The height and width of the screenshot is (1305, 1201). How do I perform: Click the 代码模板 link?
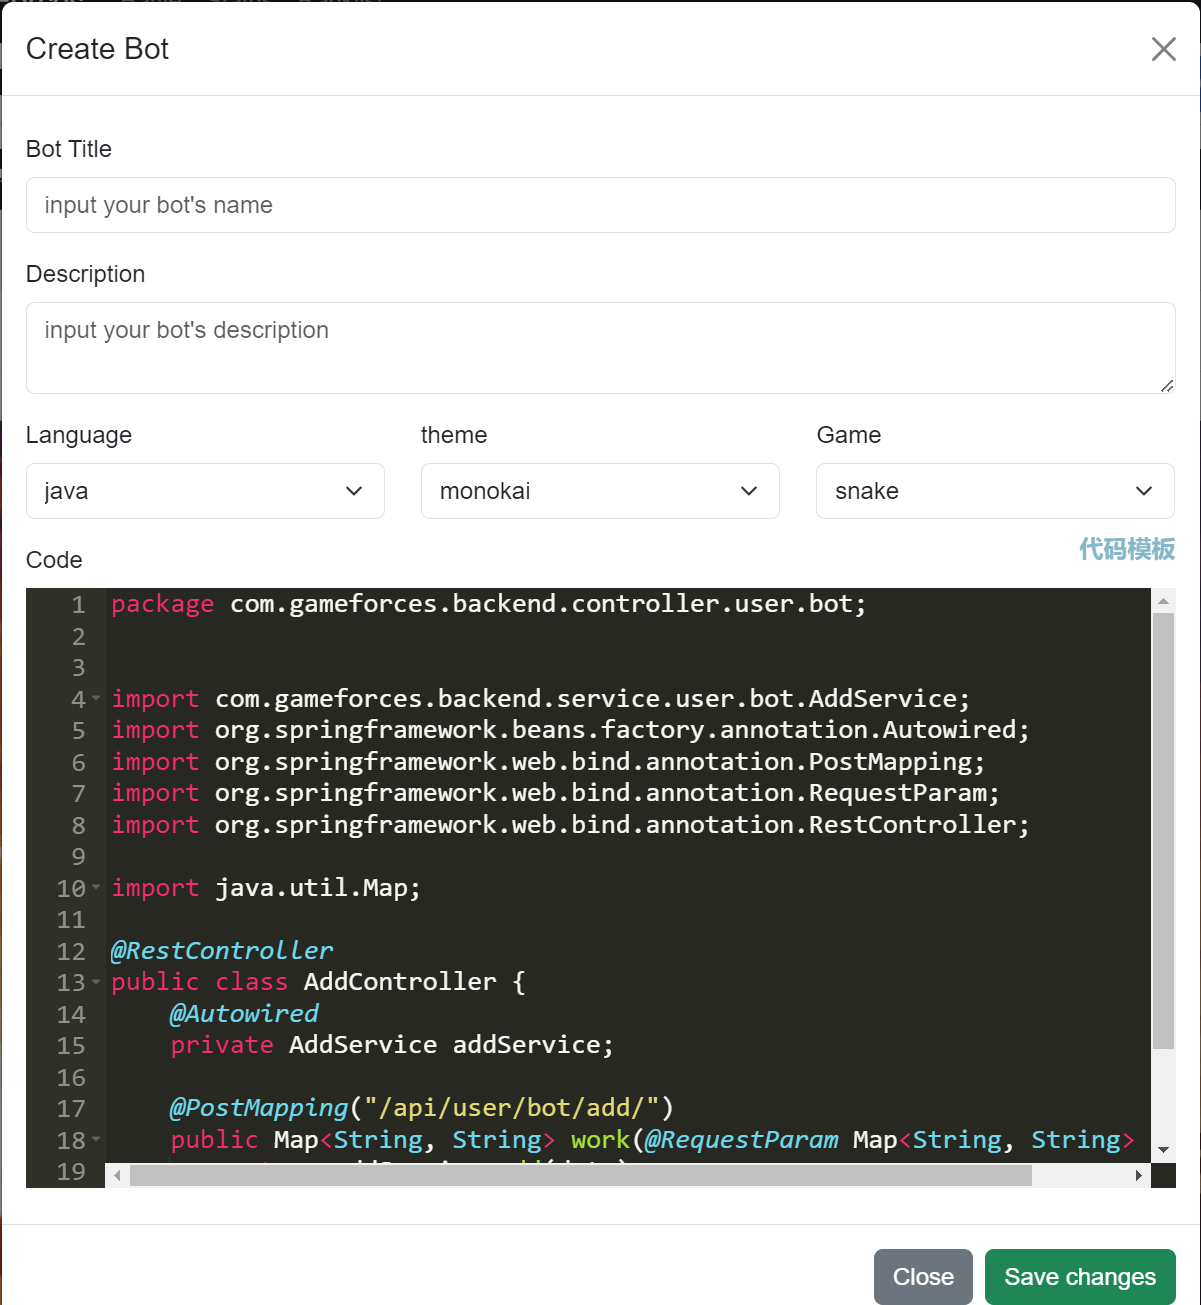(x=1126, y=550)
